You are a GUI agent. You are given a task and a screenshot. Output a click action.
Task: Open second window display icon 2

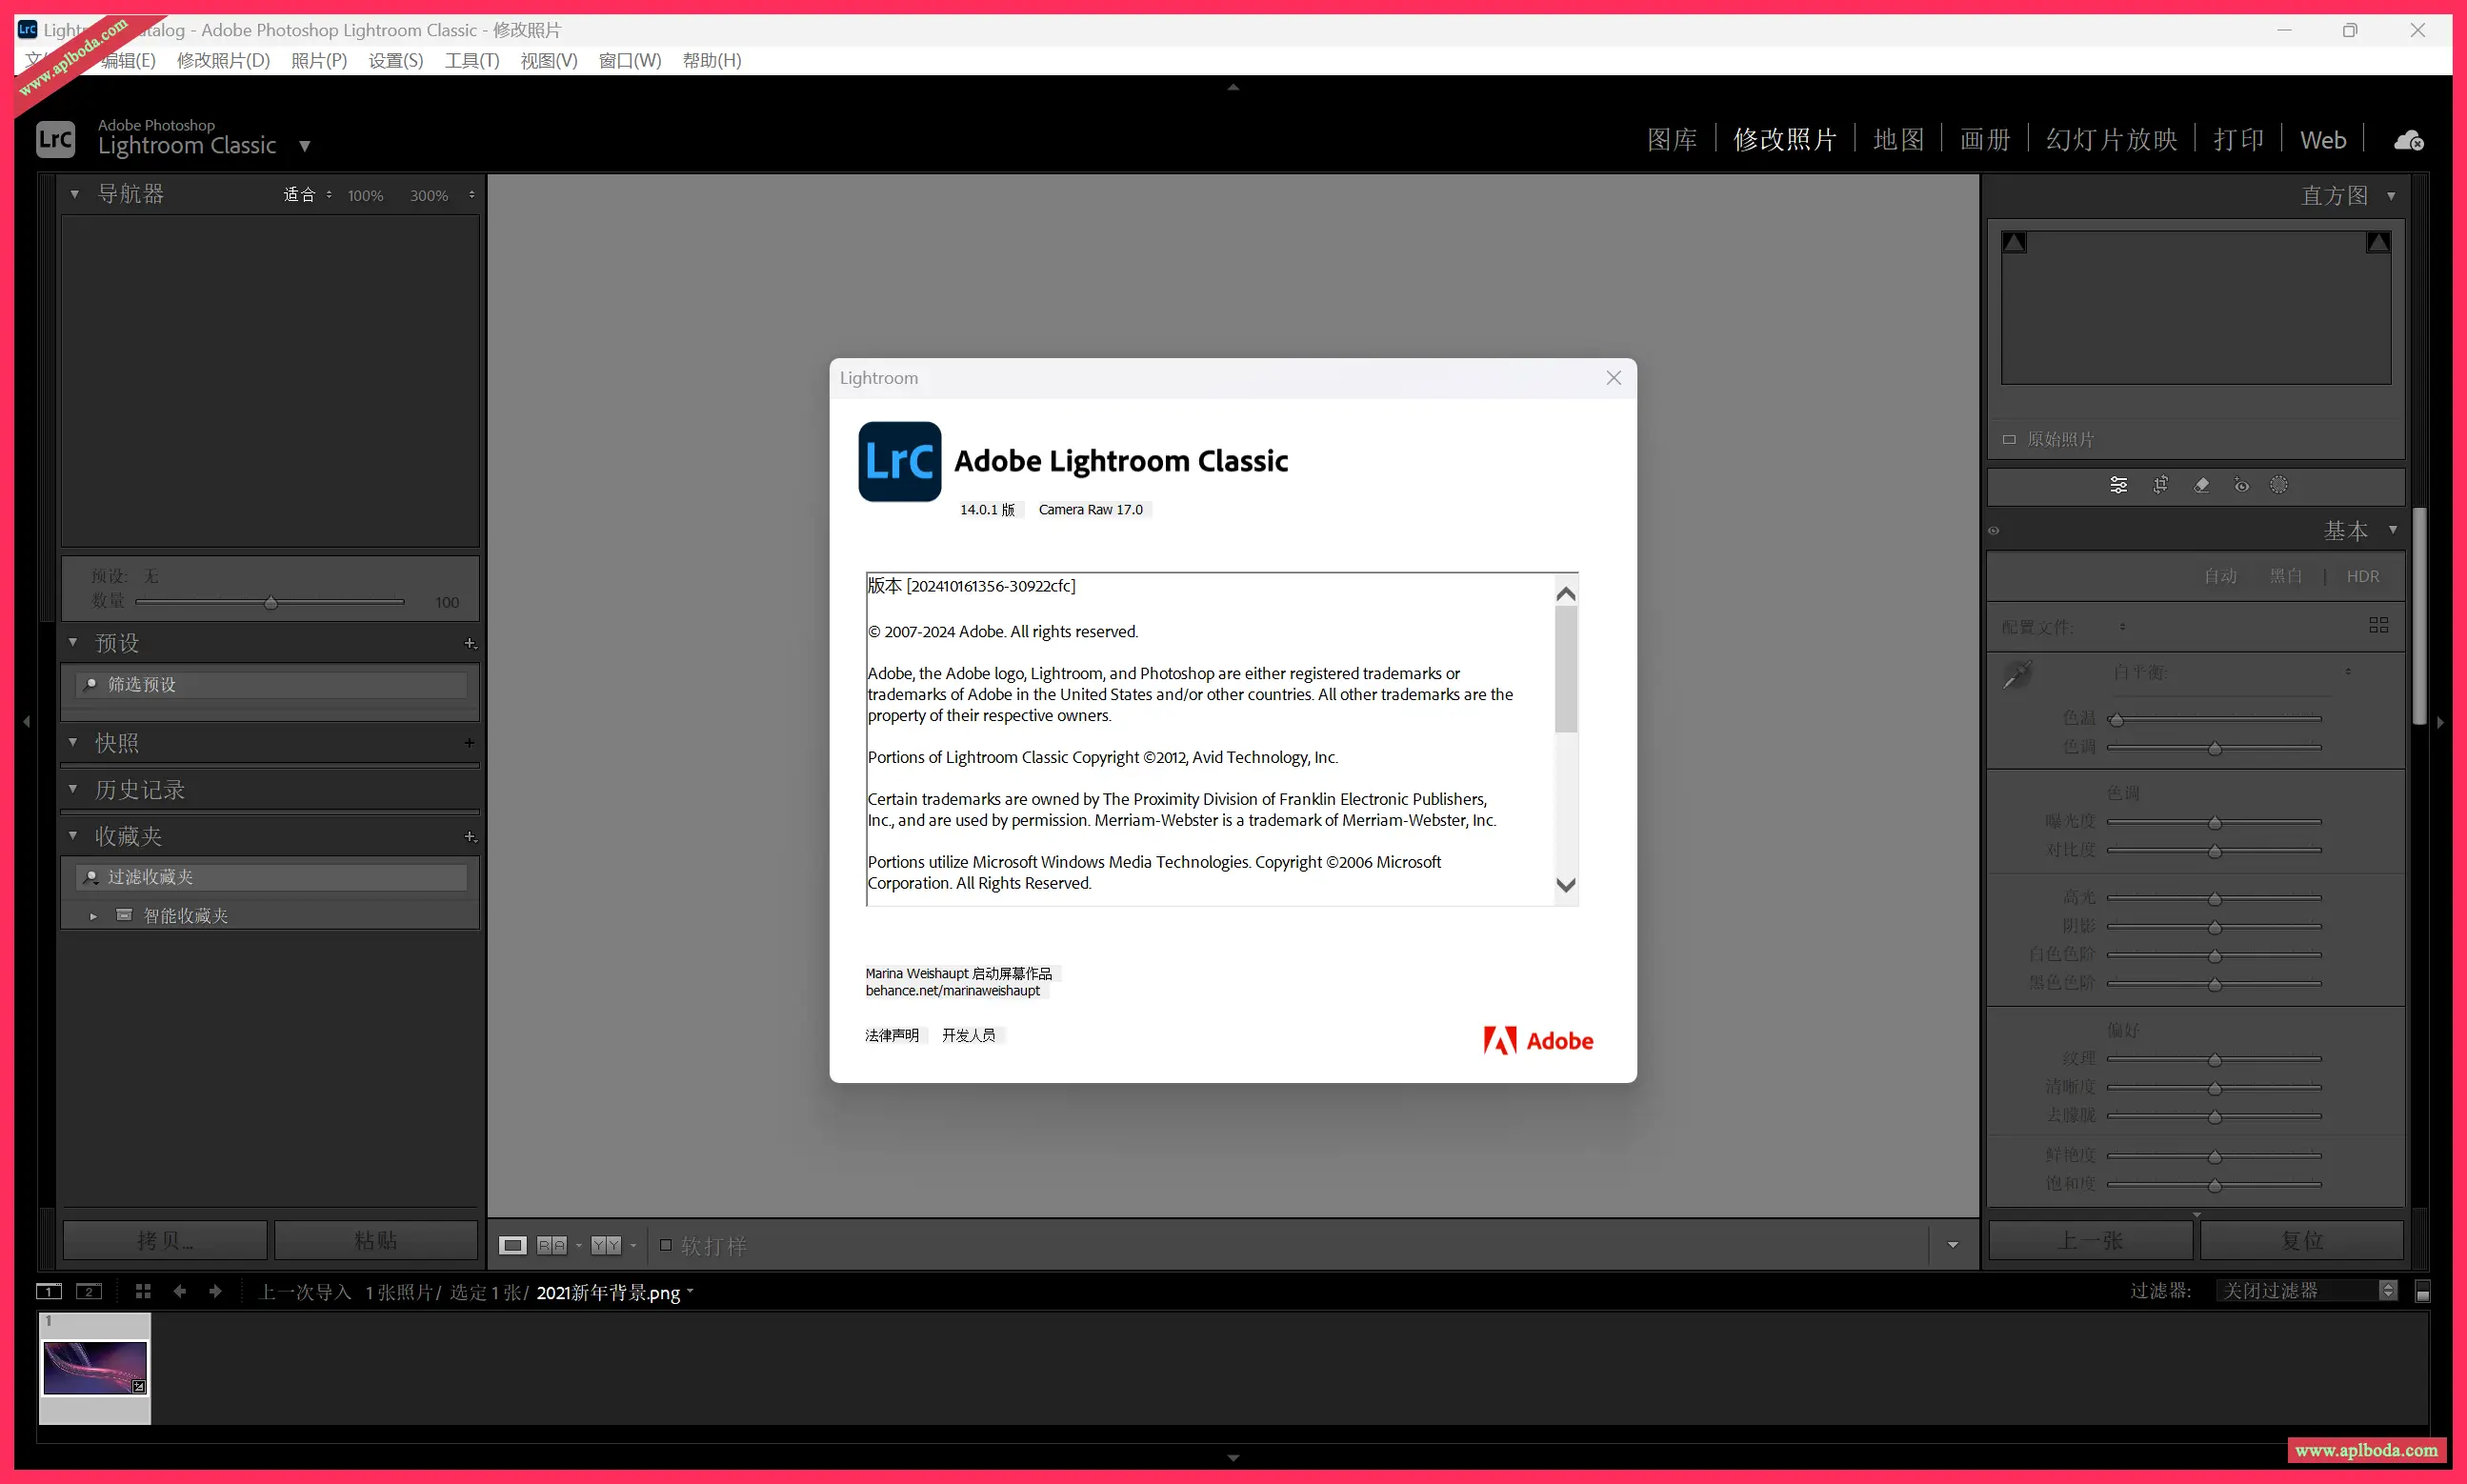pyautogui.click(x=89, y=1291)
